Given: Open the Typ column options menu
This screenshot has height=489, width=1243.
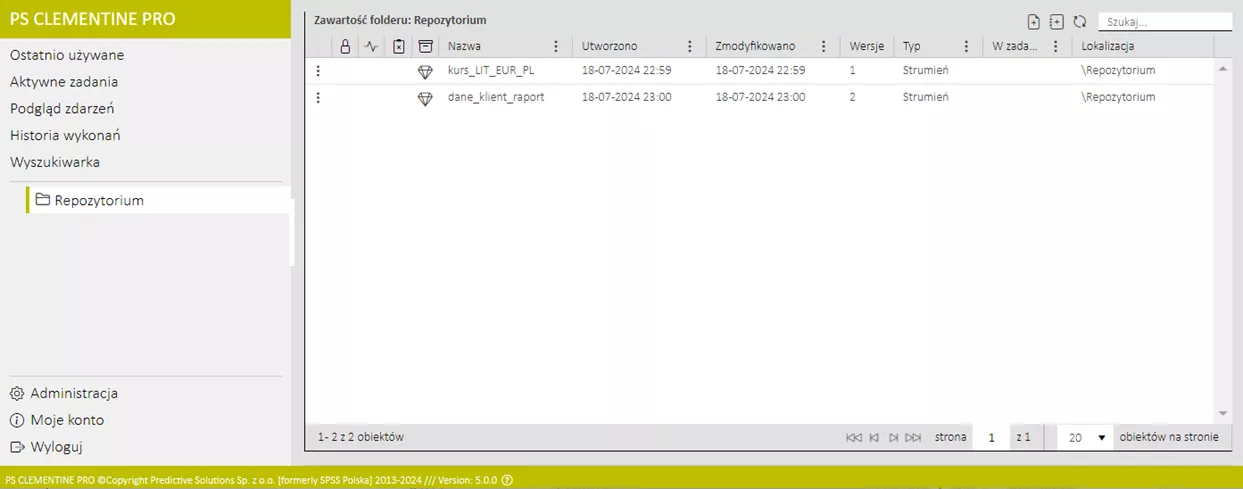Looking at the screenshot, I should (x=966, y=46).
